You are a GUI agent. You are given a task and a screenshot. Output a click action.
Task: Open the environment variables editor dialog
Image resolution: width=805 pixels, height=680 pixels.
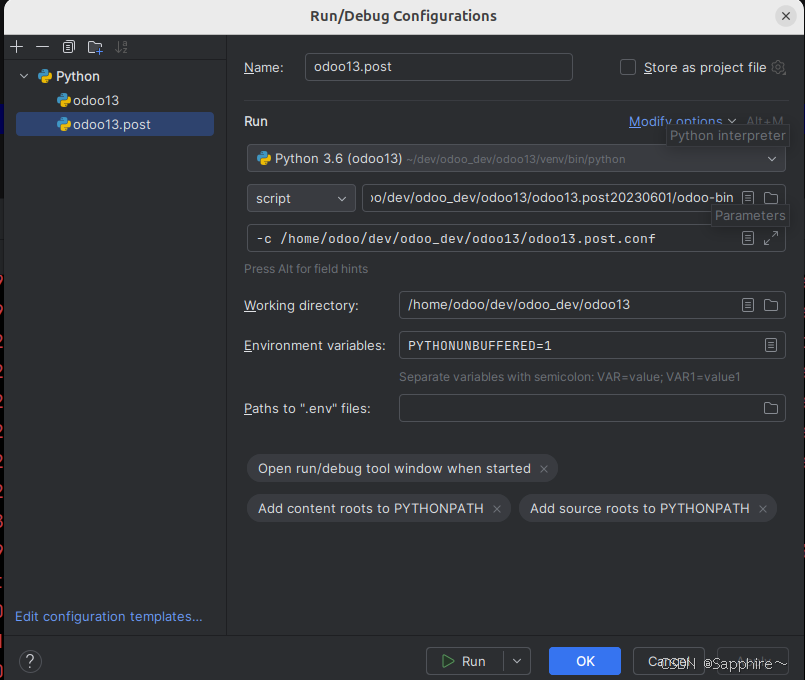771,345
